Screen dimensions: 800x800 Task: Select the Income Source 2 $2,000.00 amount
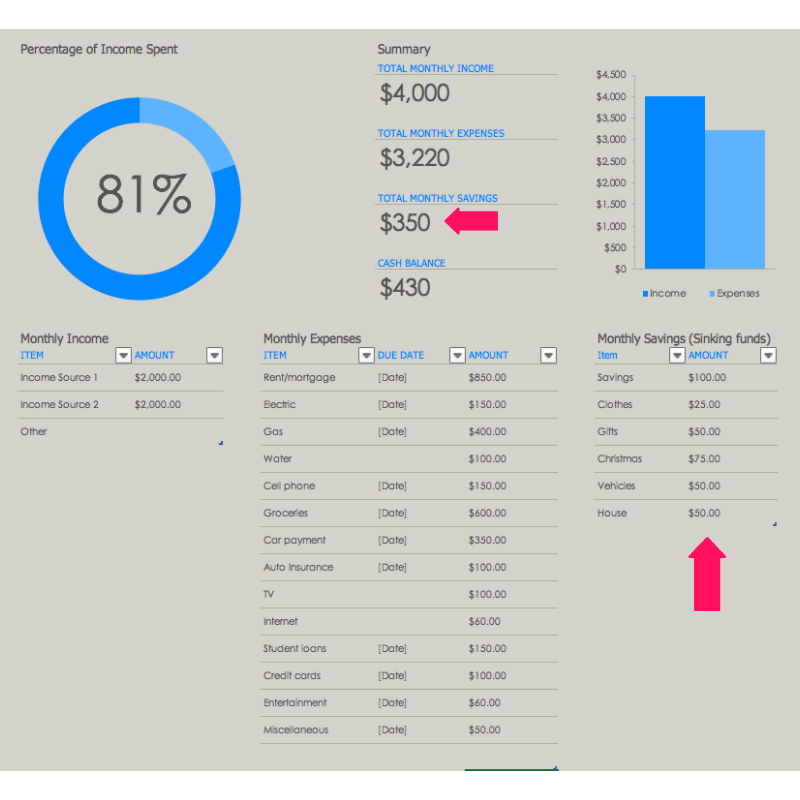pyautogui.click(x=158, y=405)
